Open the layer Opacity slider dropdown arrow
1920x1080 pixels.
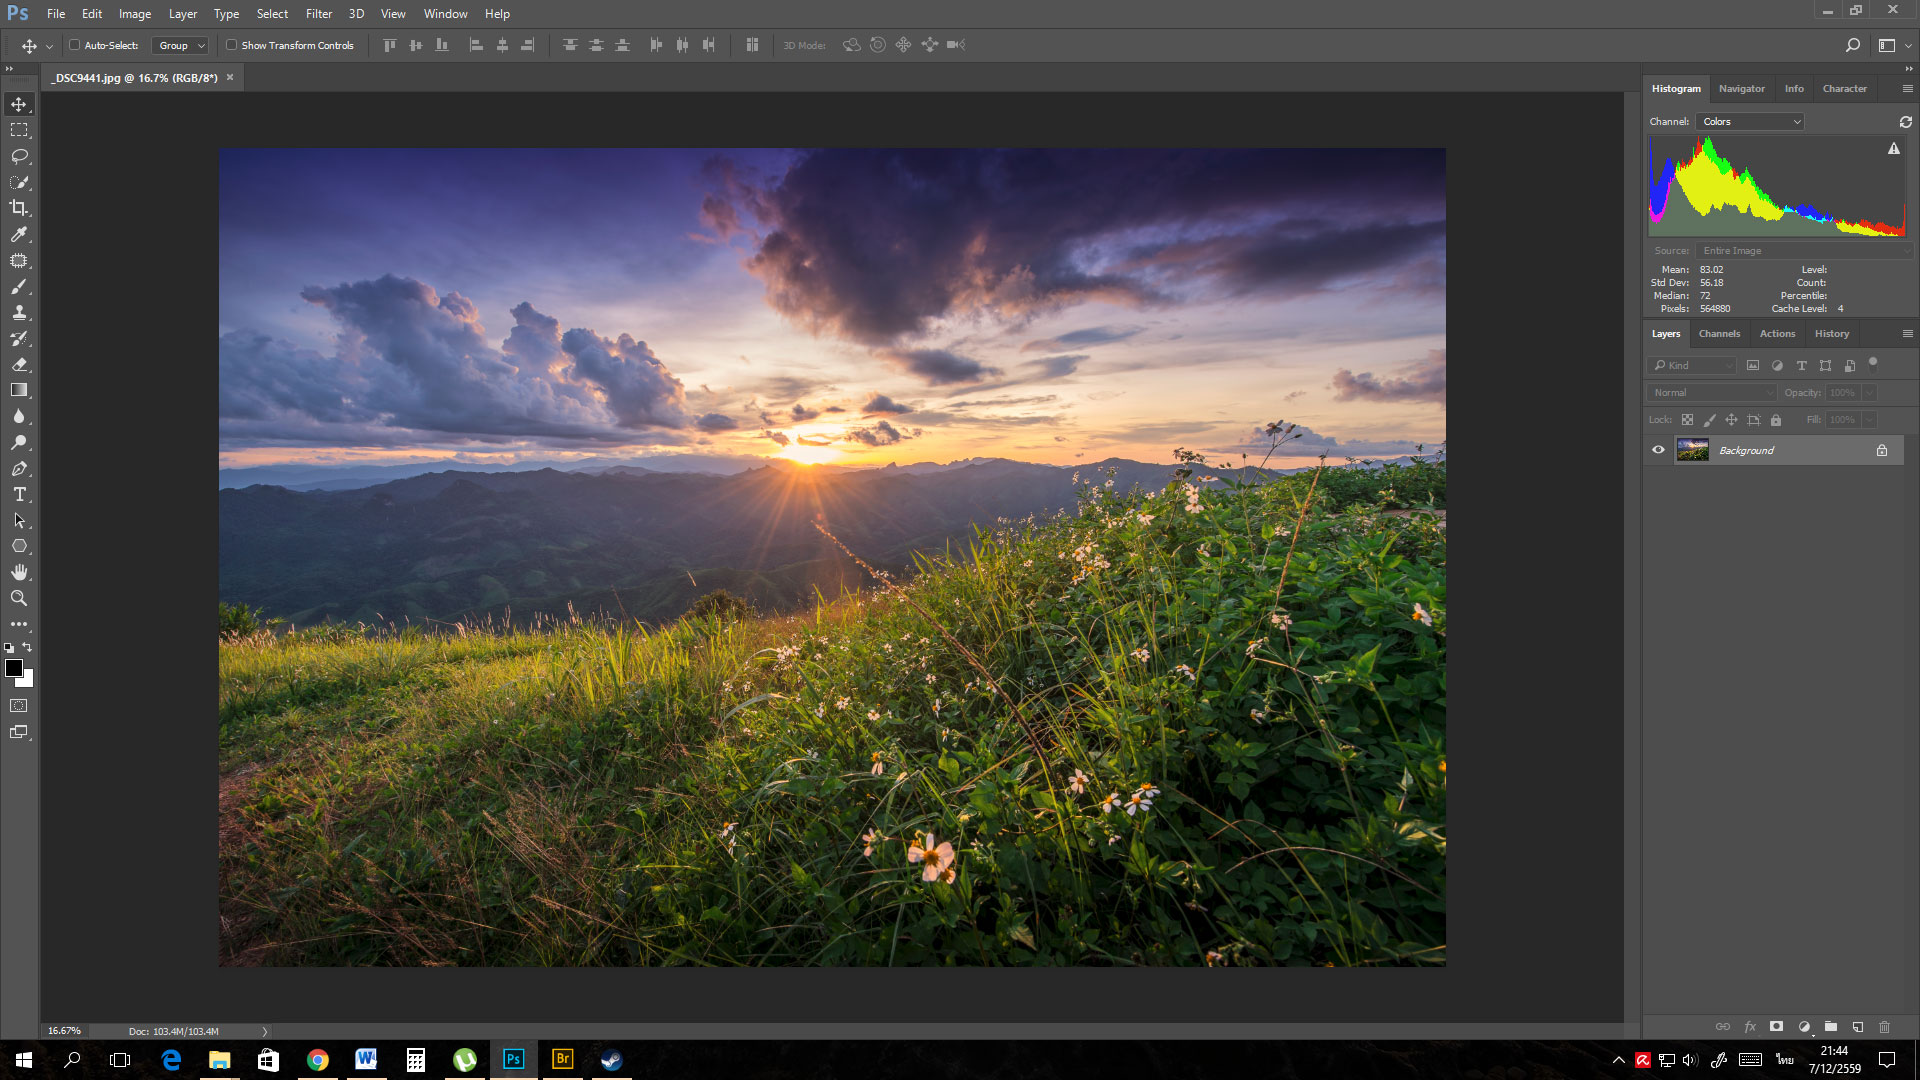pyautogui.click(x=1868, y=393)
